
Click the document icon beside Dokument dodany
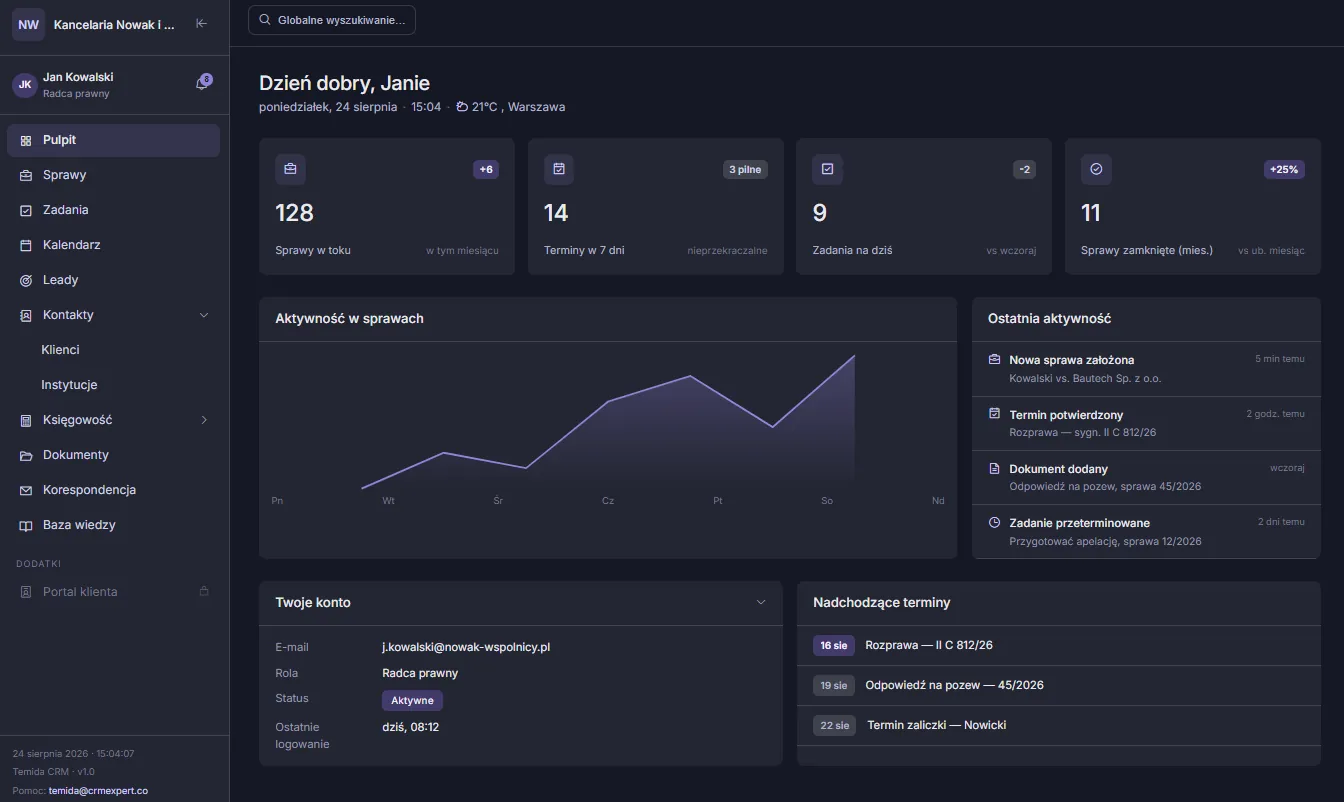click(x=994, y=468)
